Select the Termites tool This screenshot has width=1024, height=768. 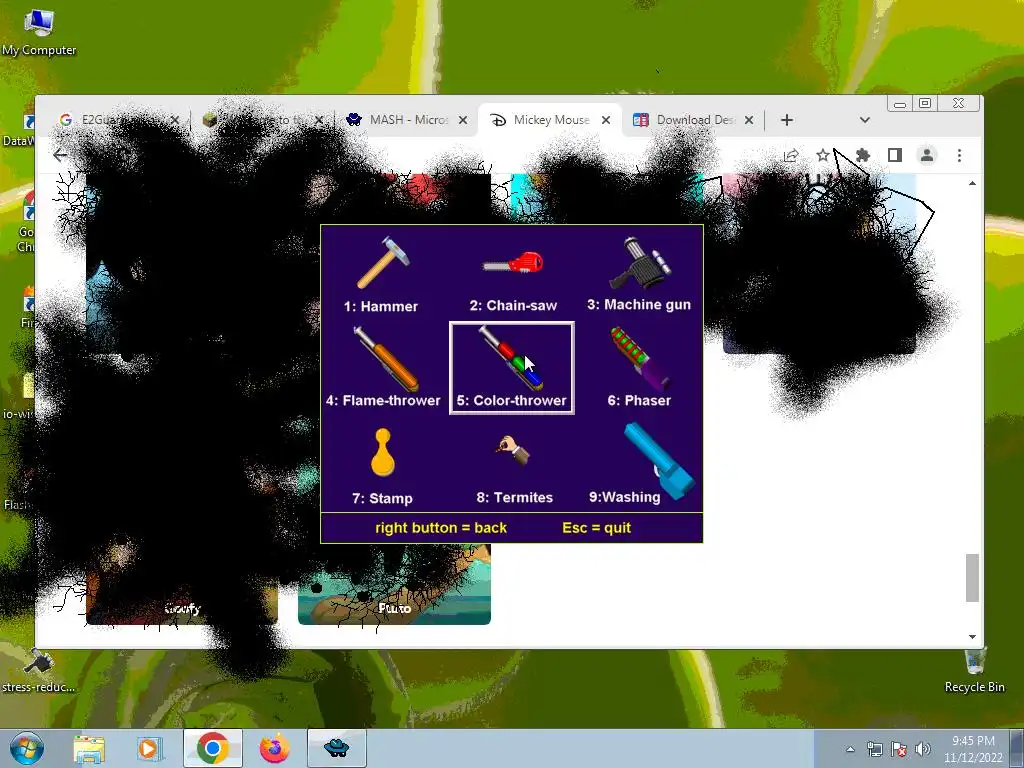click(515, 469)
